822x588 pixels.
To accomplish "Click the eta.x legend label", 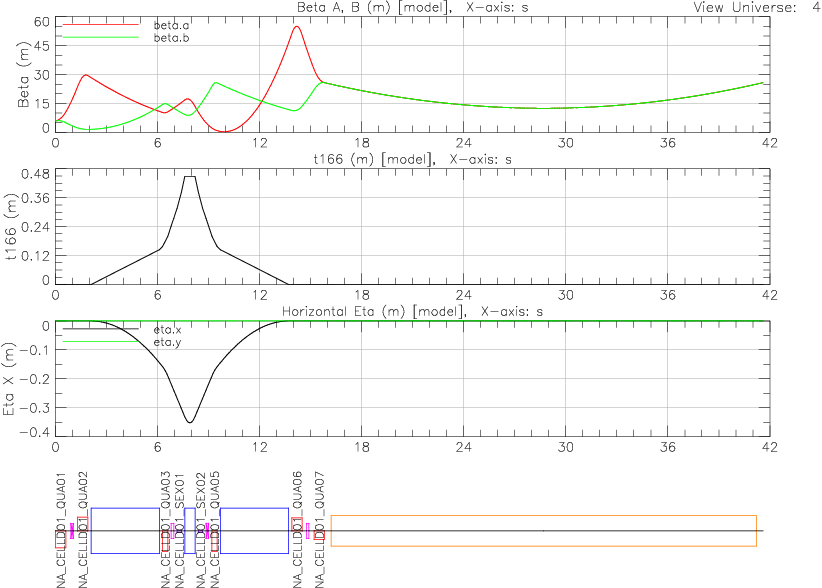I will point(168,330).
